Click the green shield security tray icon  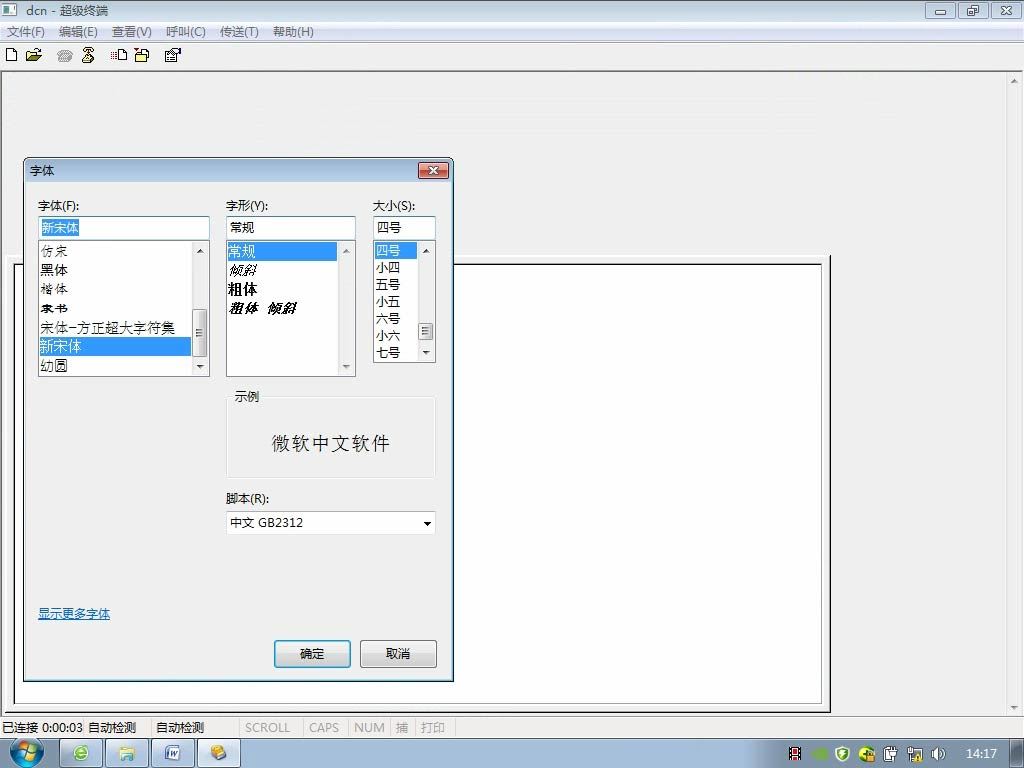(x=842, y=754)
